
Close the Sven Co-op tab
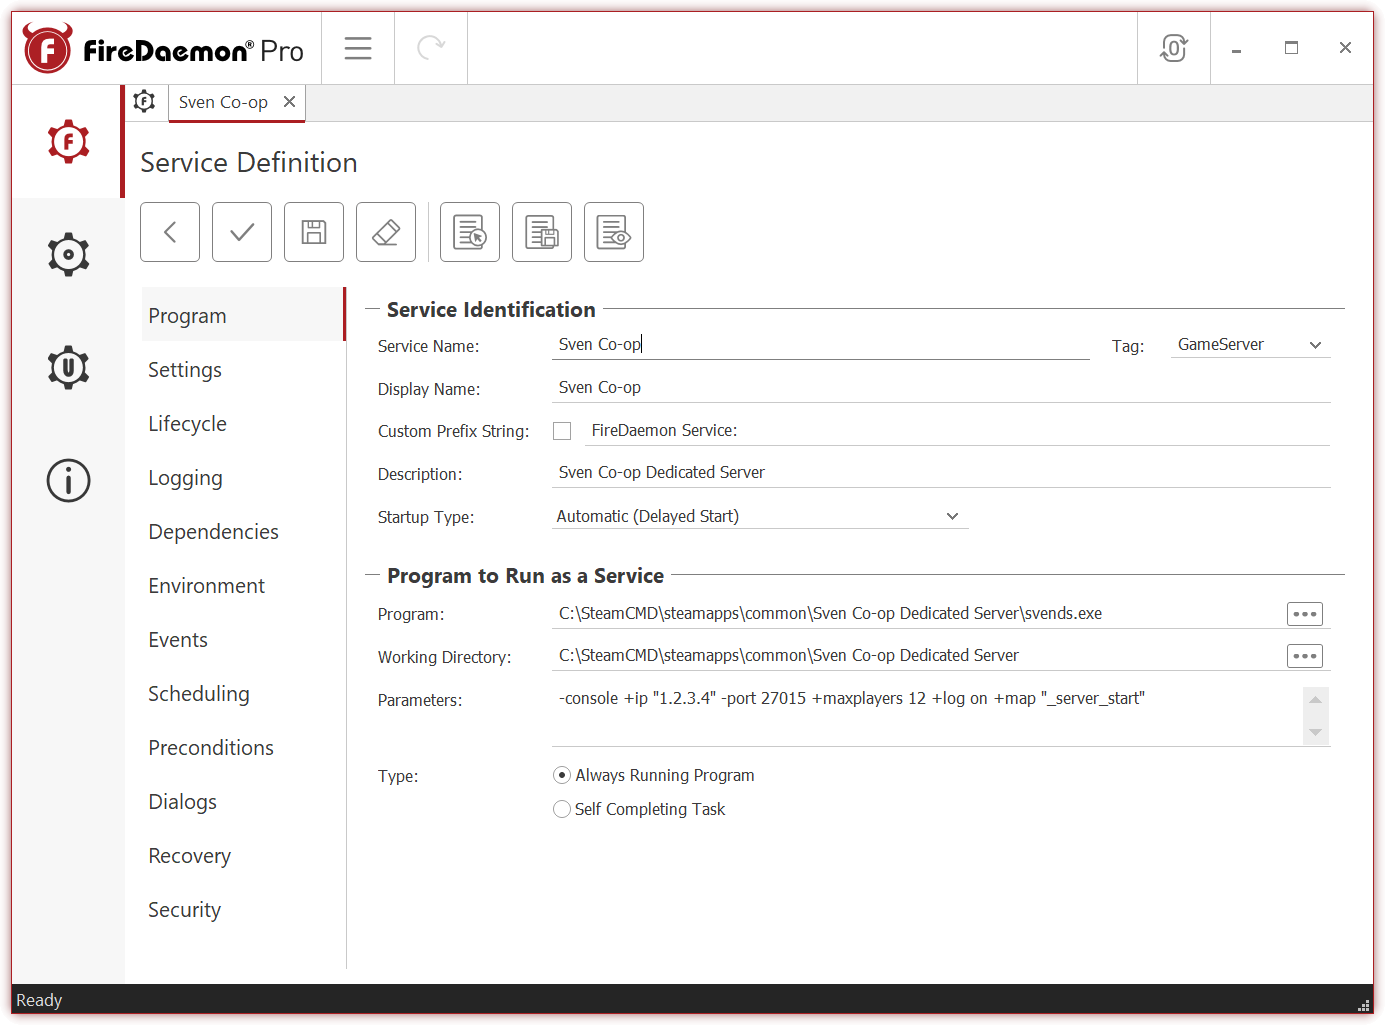pyautogui.click(x=289, y=102)
